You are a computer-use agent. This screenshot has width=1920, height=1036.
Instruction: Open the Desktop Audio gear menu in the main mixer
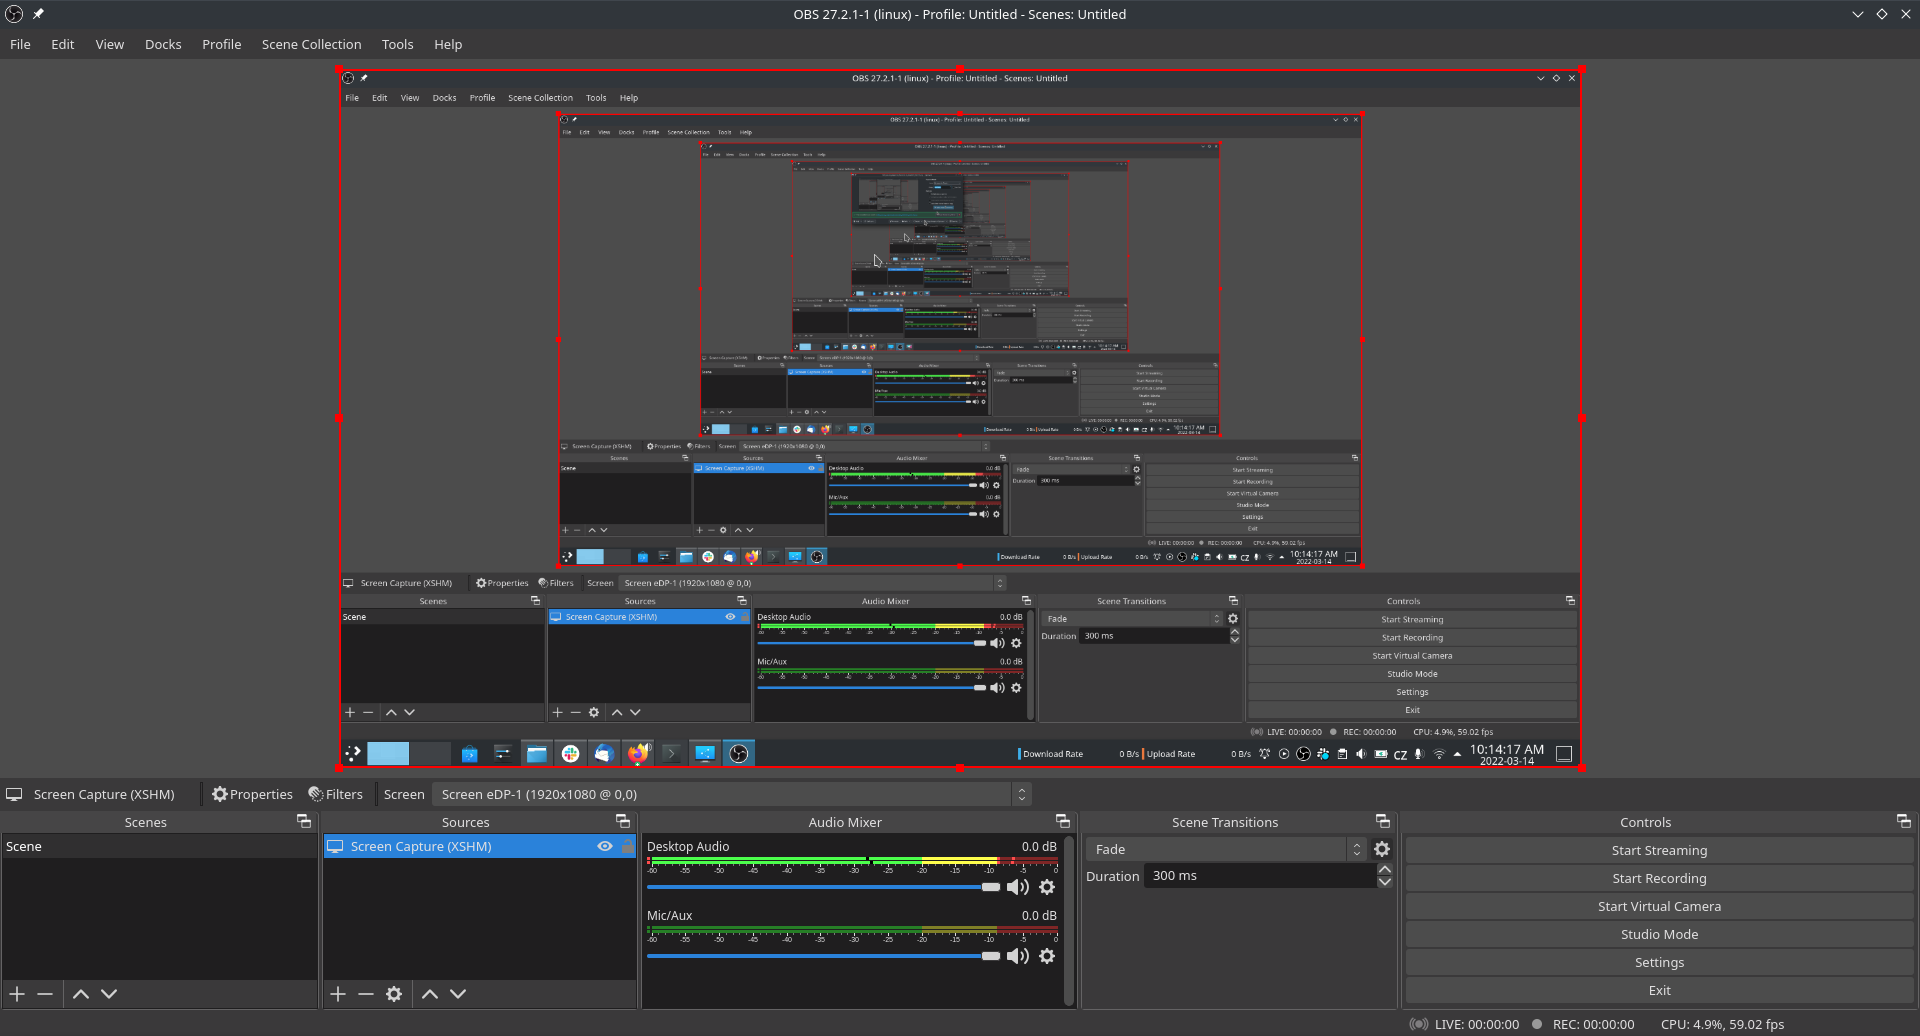(1047, 887)
